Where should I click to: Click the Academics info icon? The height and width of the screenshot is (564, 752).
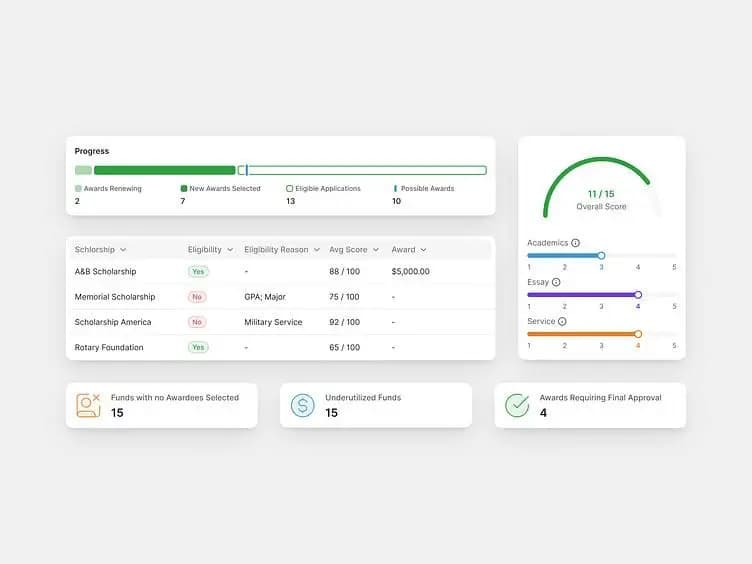pyautogui.click(x=576, y=243)
